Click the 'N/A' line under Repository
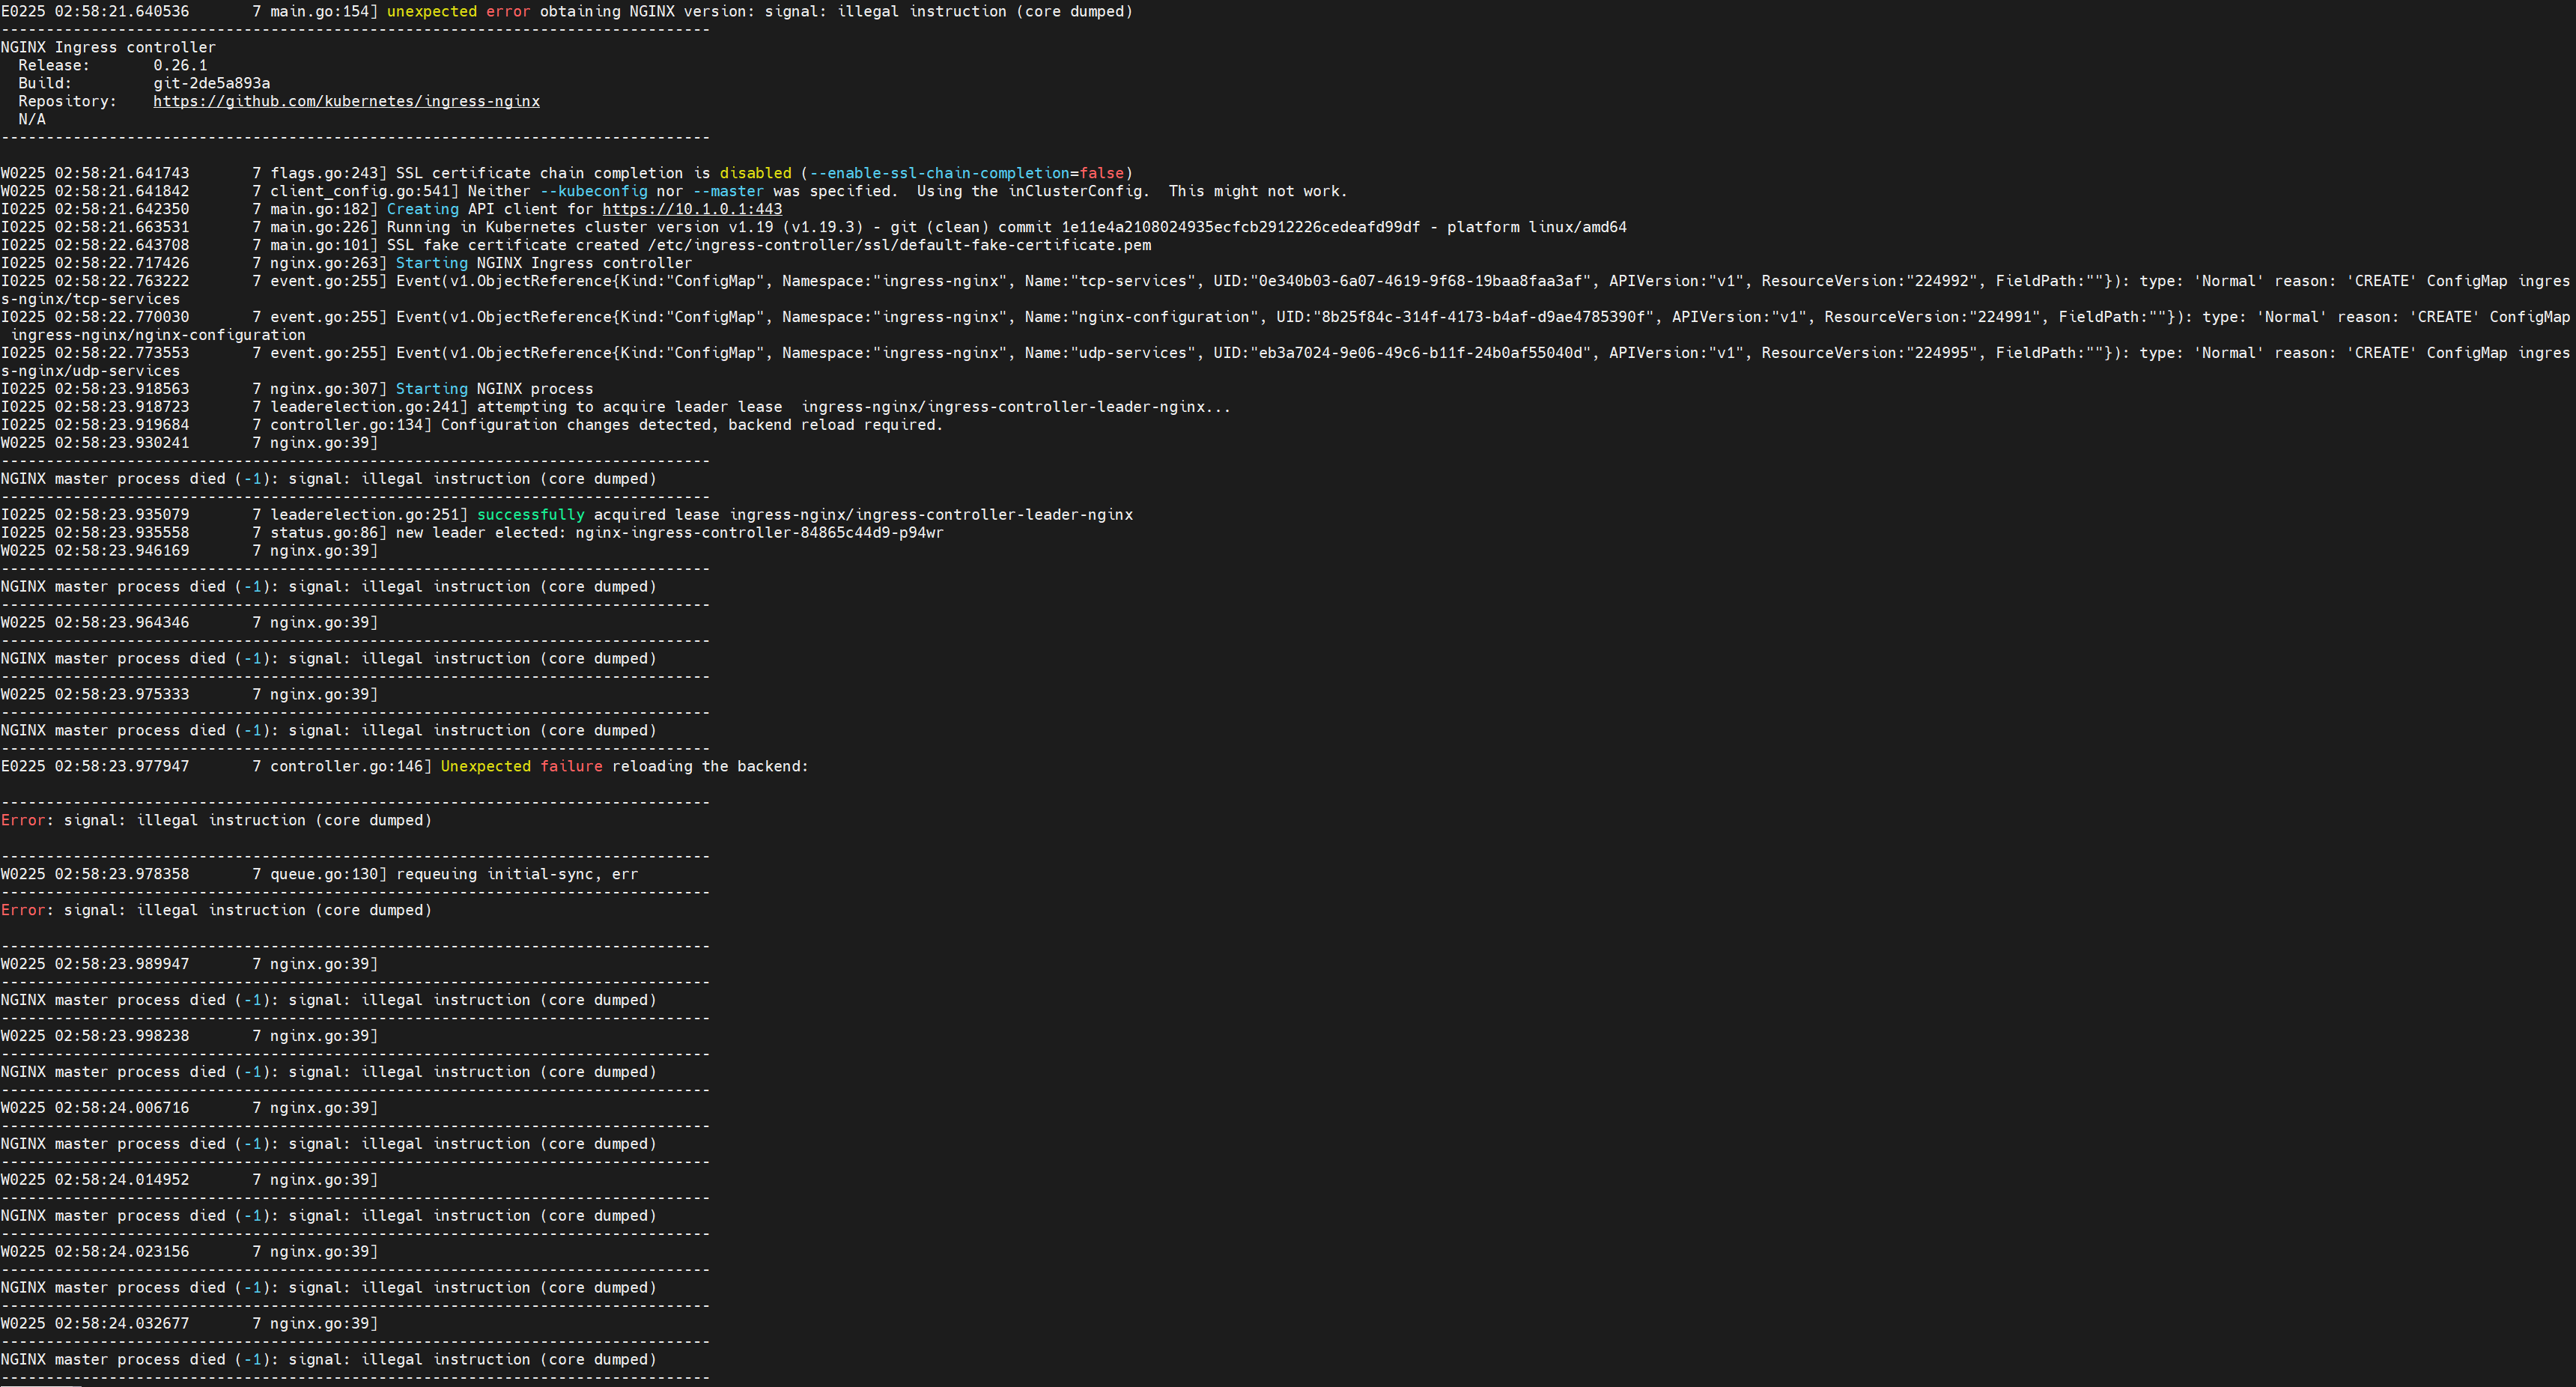 tap(31, 119)
